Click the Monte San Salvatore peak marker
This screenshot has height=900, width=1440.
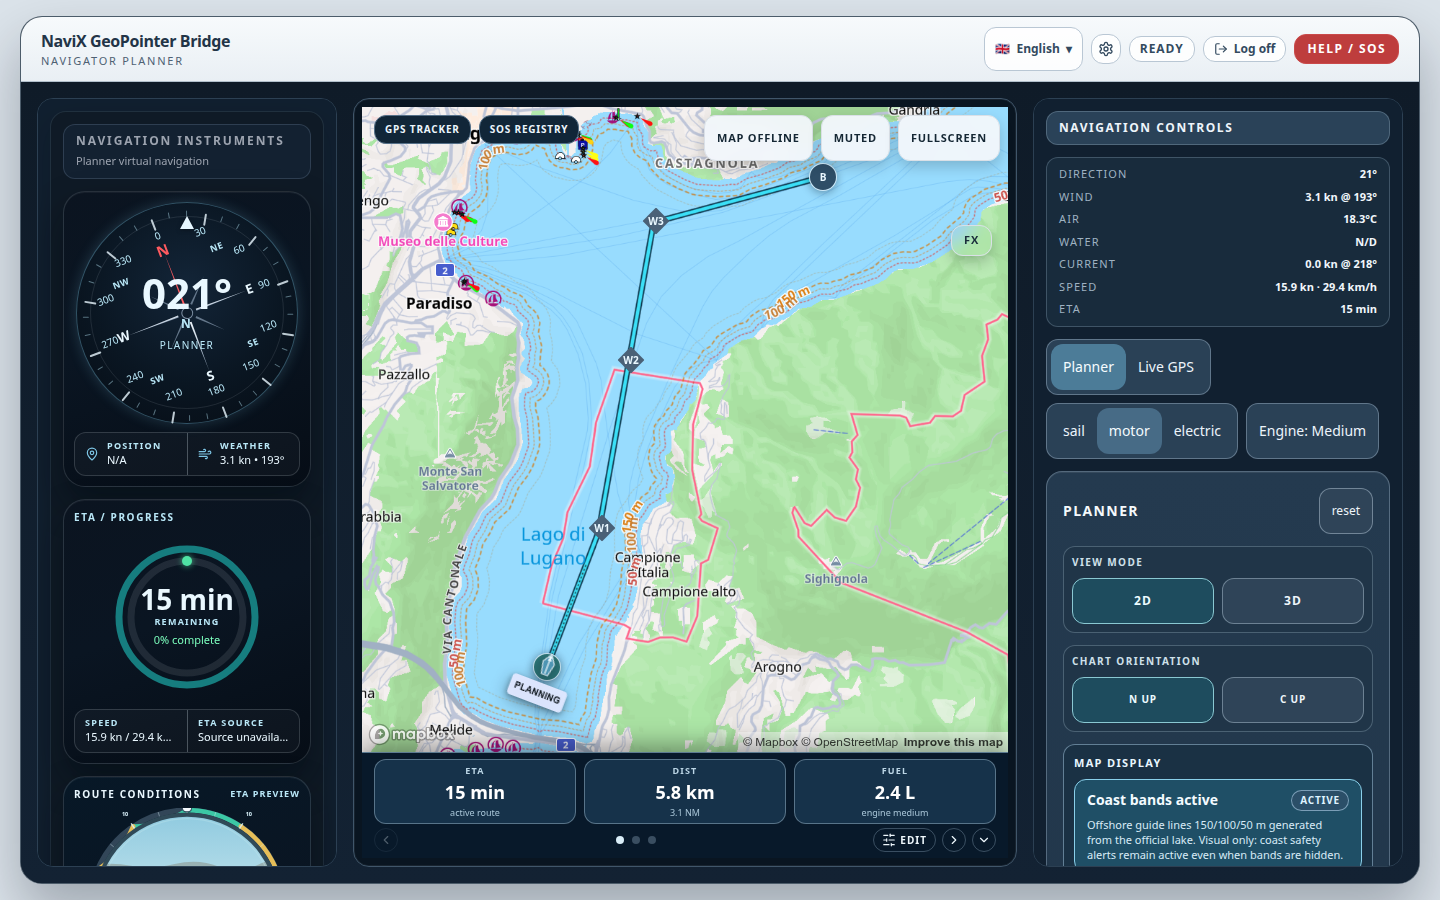pos(450,454)
